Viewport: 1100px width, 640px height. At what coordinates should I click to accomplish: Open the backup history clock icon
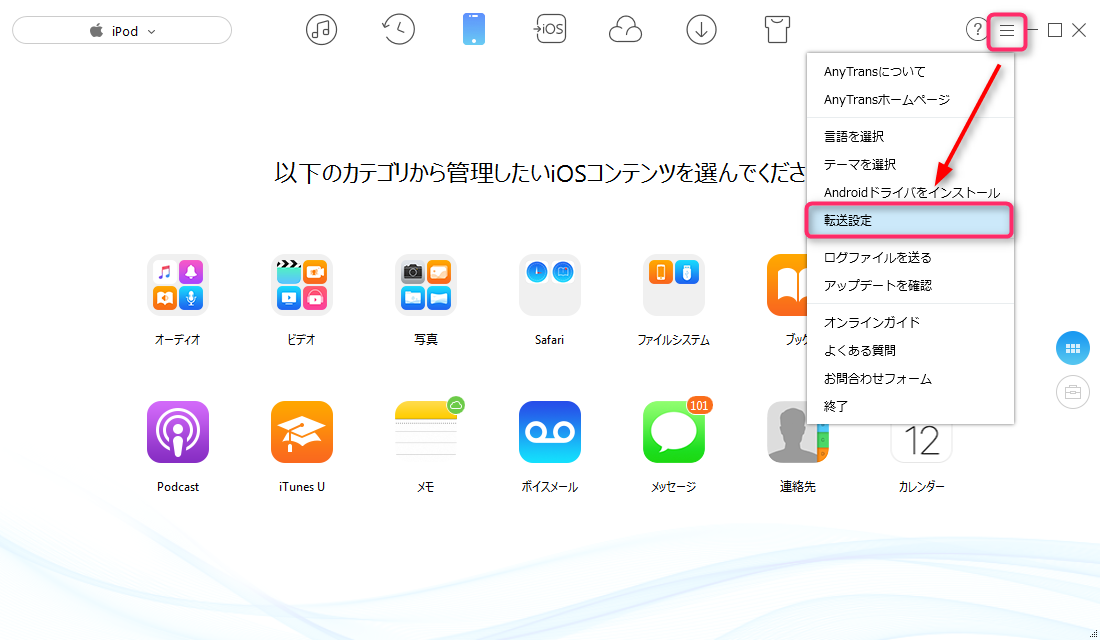tap(398, 30)
